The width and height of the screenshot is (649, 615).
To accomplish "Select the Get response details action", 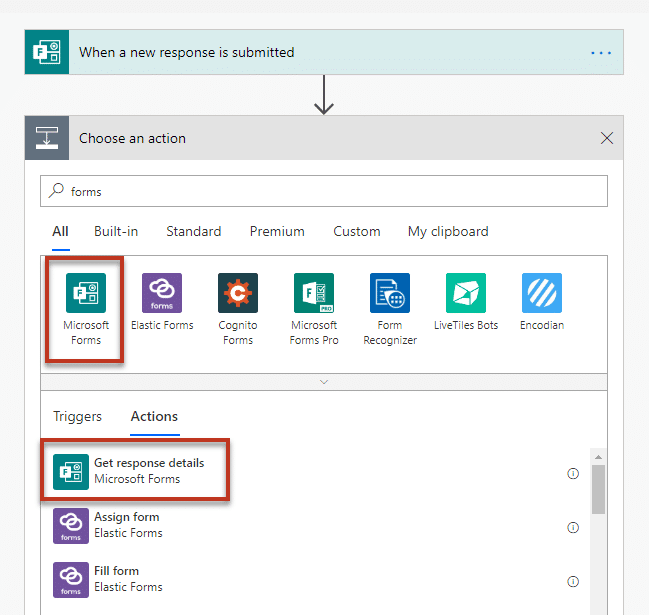I will (149, 471).
